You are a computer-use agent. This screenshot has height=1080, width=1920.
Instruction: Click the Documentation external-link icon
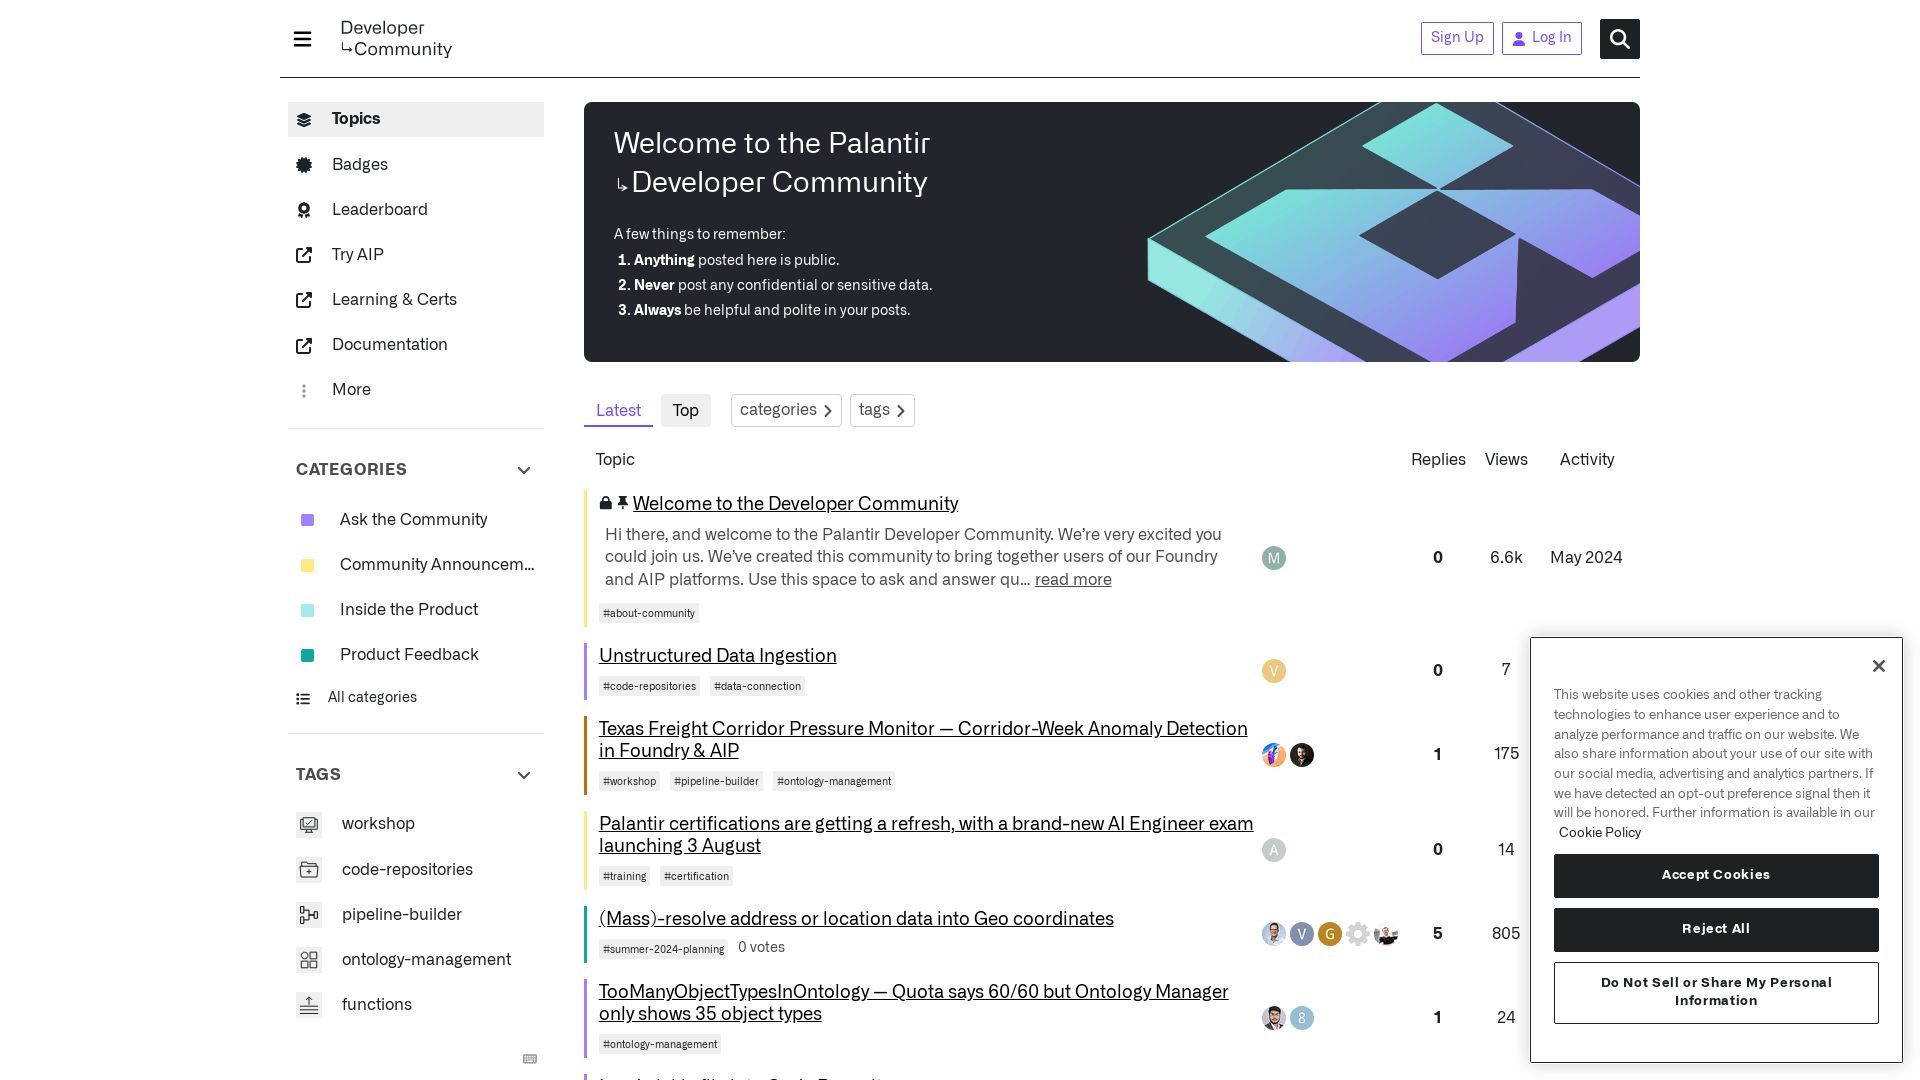click(x=304, y=345)
